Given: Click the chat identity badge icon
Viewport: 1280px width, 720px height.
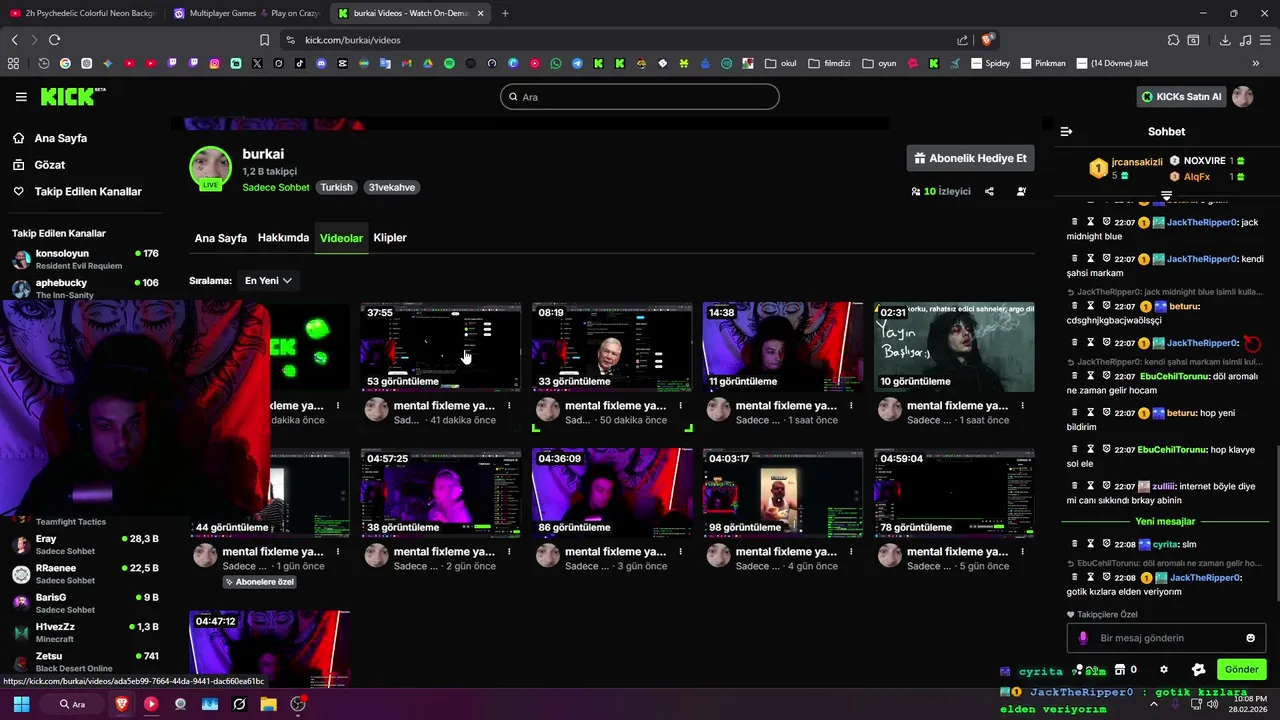Looking at the screenshot, I should [1199, 669].
